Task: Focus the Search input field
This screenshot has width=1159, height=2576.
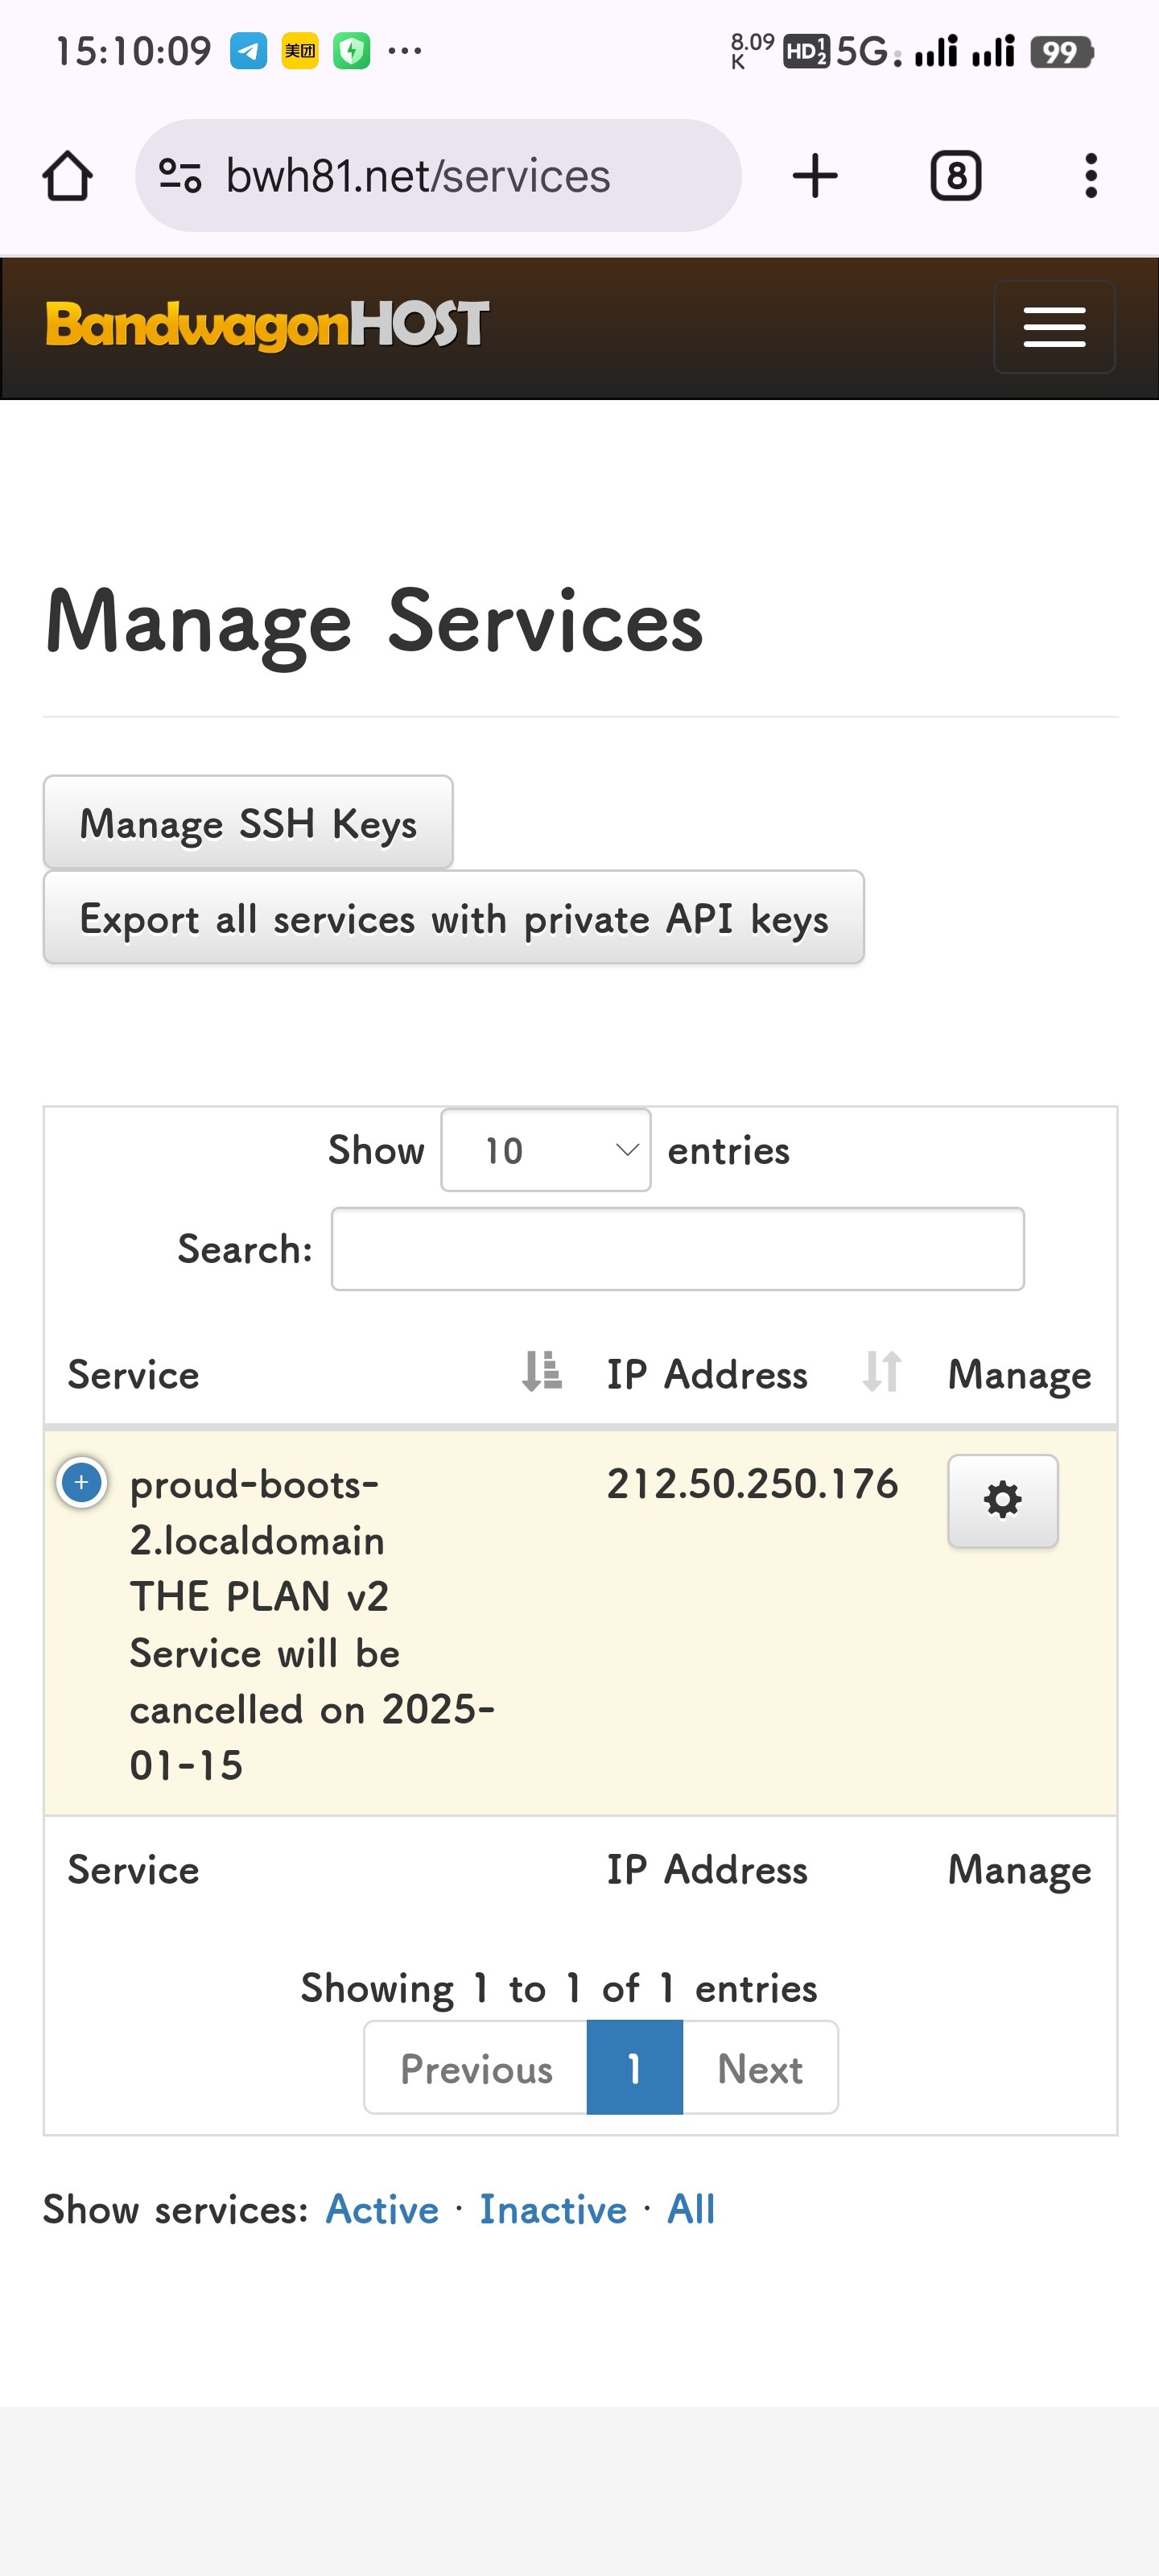Action: click(x=678, y=1249)
